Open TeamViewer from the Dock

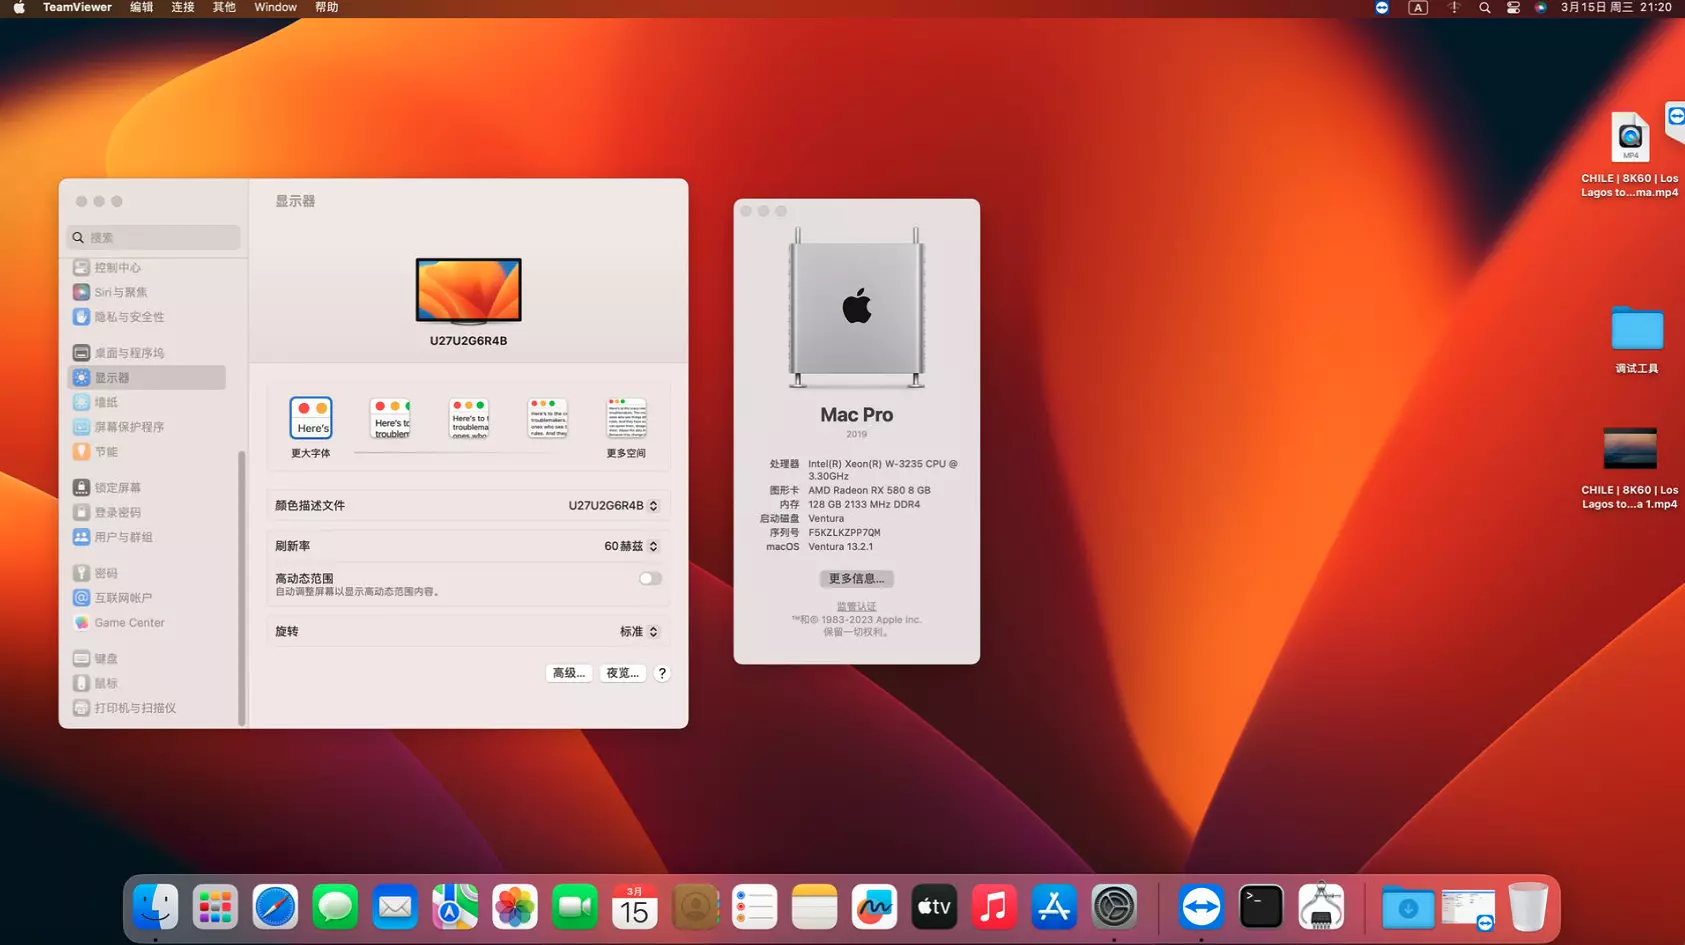1200,908
